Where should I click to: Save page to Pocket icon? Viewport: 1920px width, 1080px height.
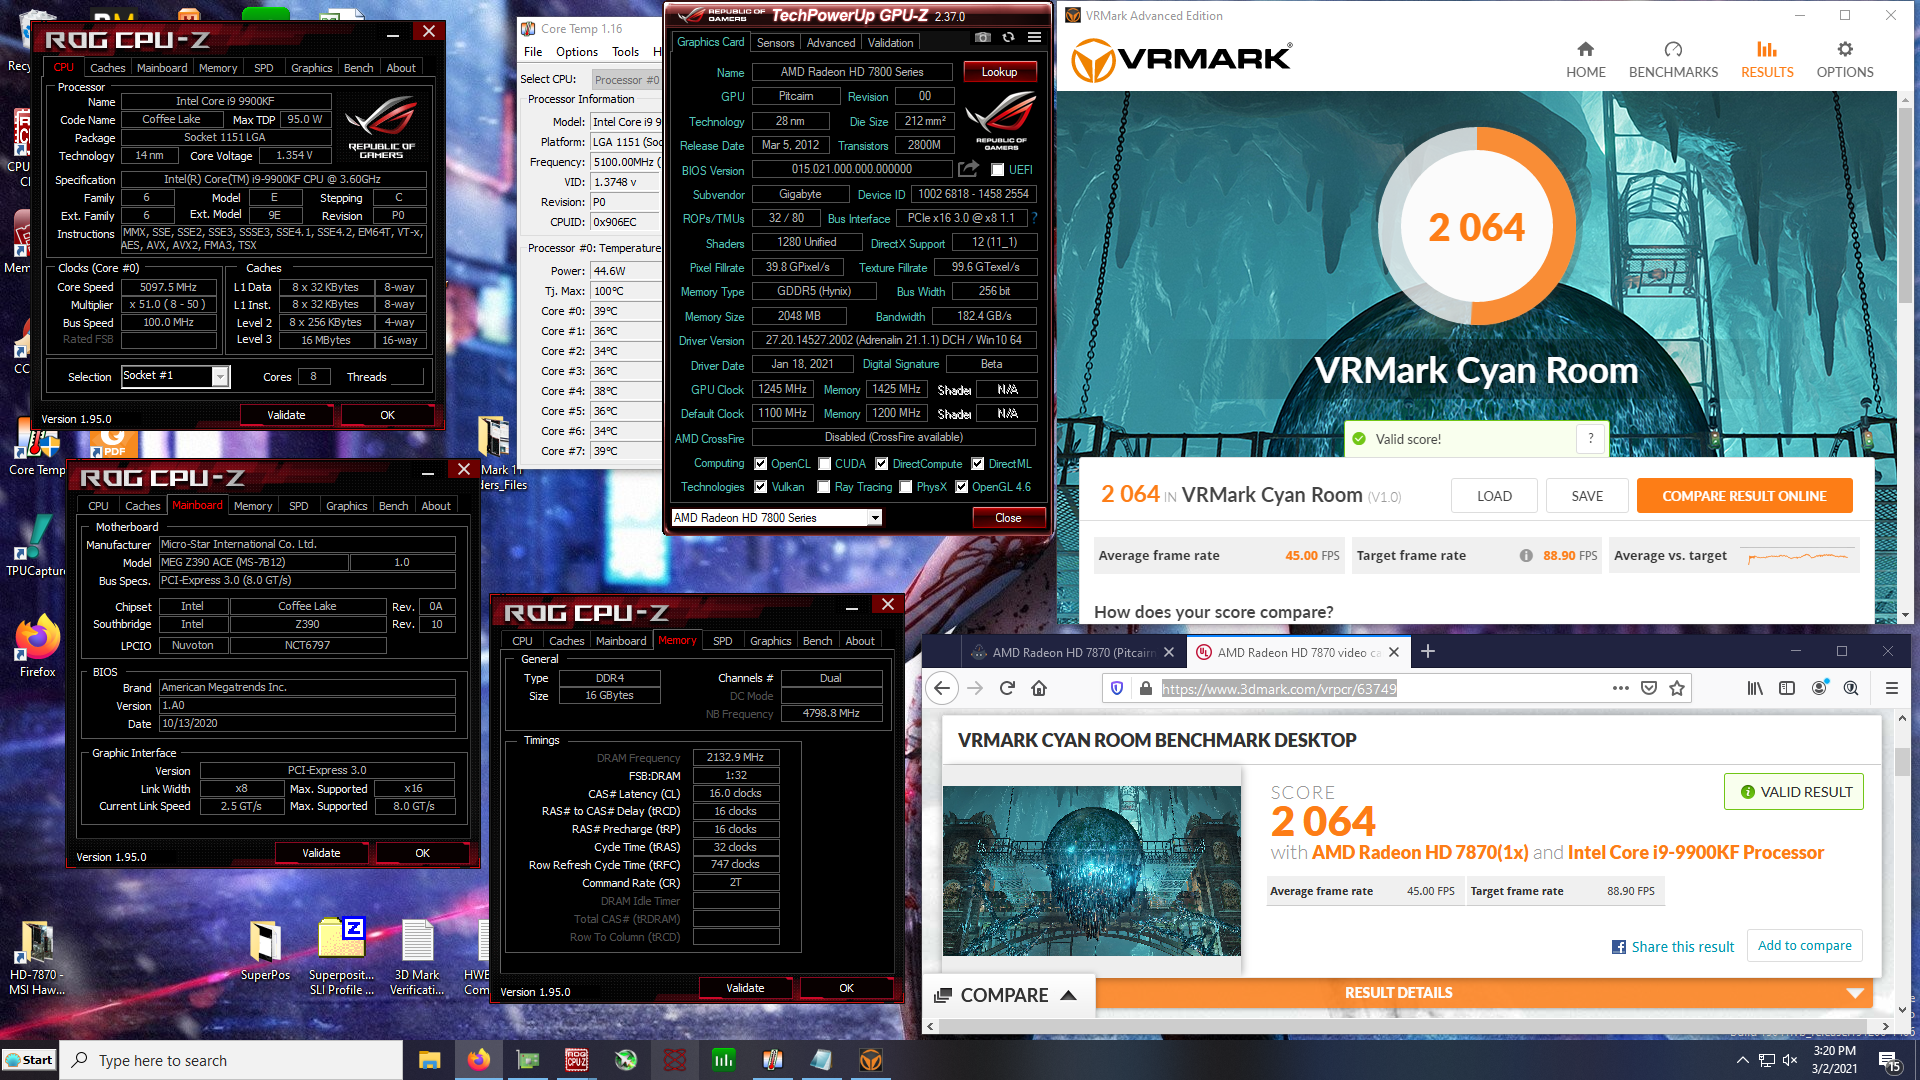click(1649, 688)
